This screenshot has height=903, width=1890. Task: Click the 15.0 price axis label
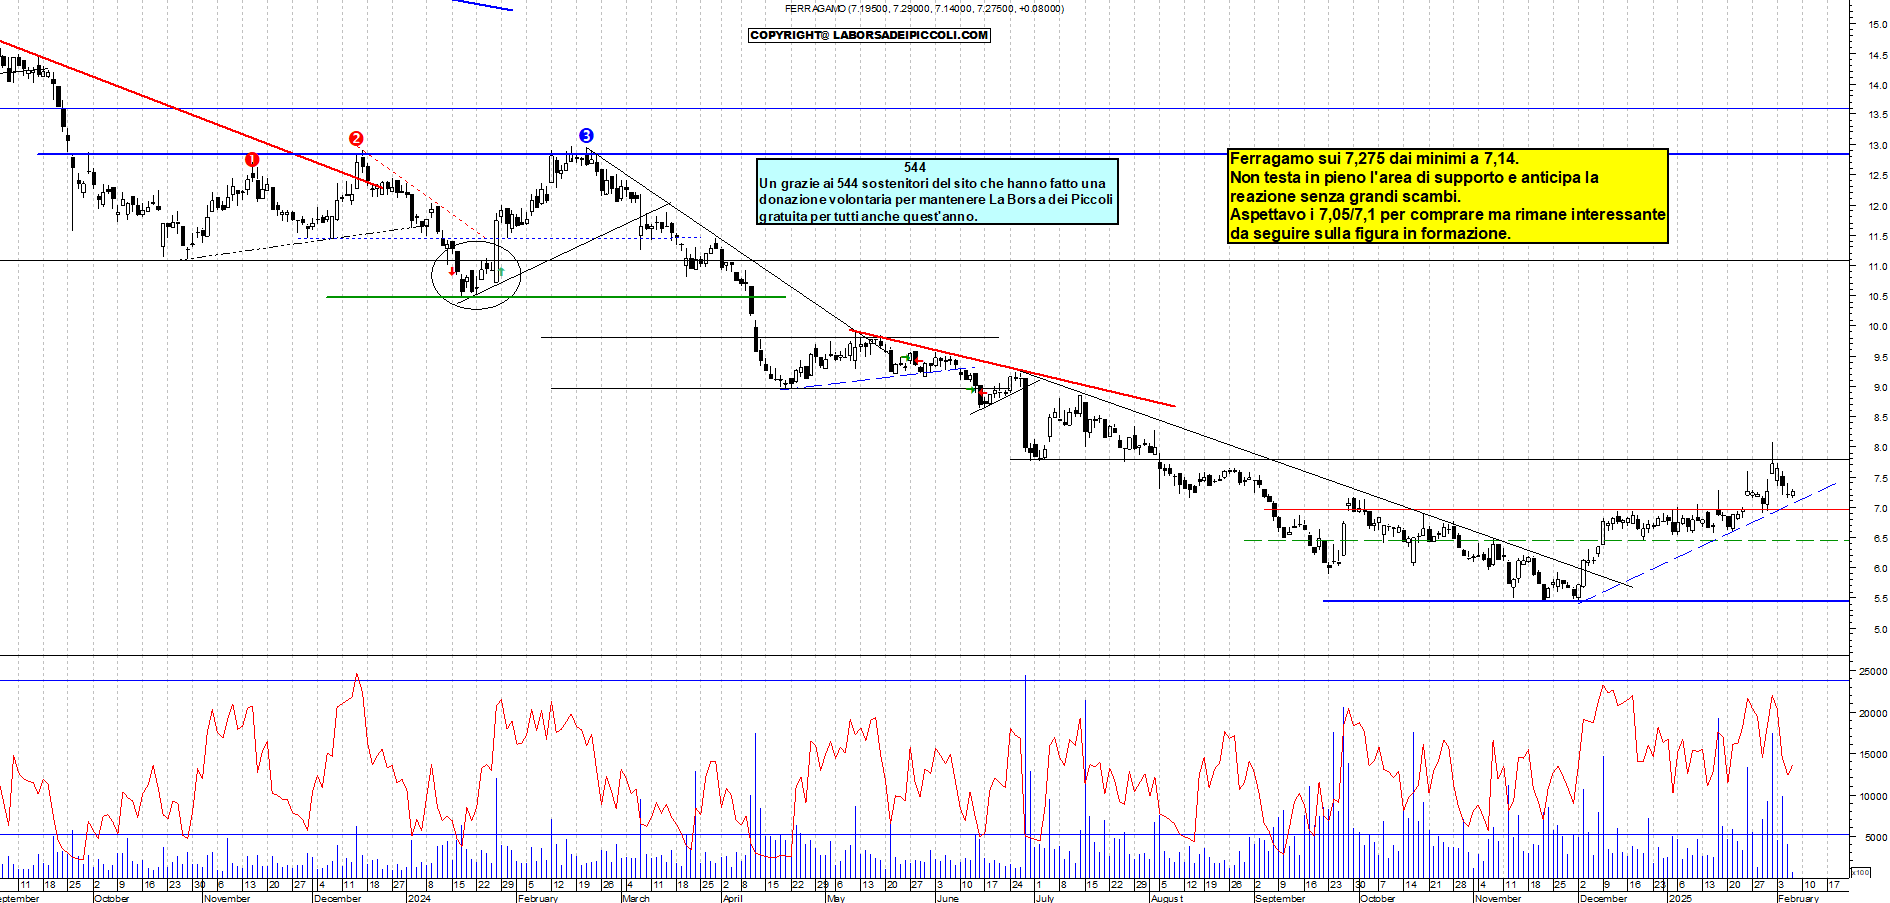1877,25
